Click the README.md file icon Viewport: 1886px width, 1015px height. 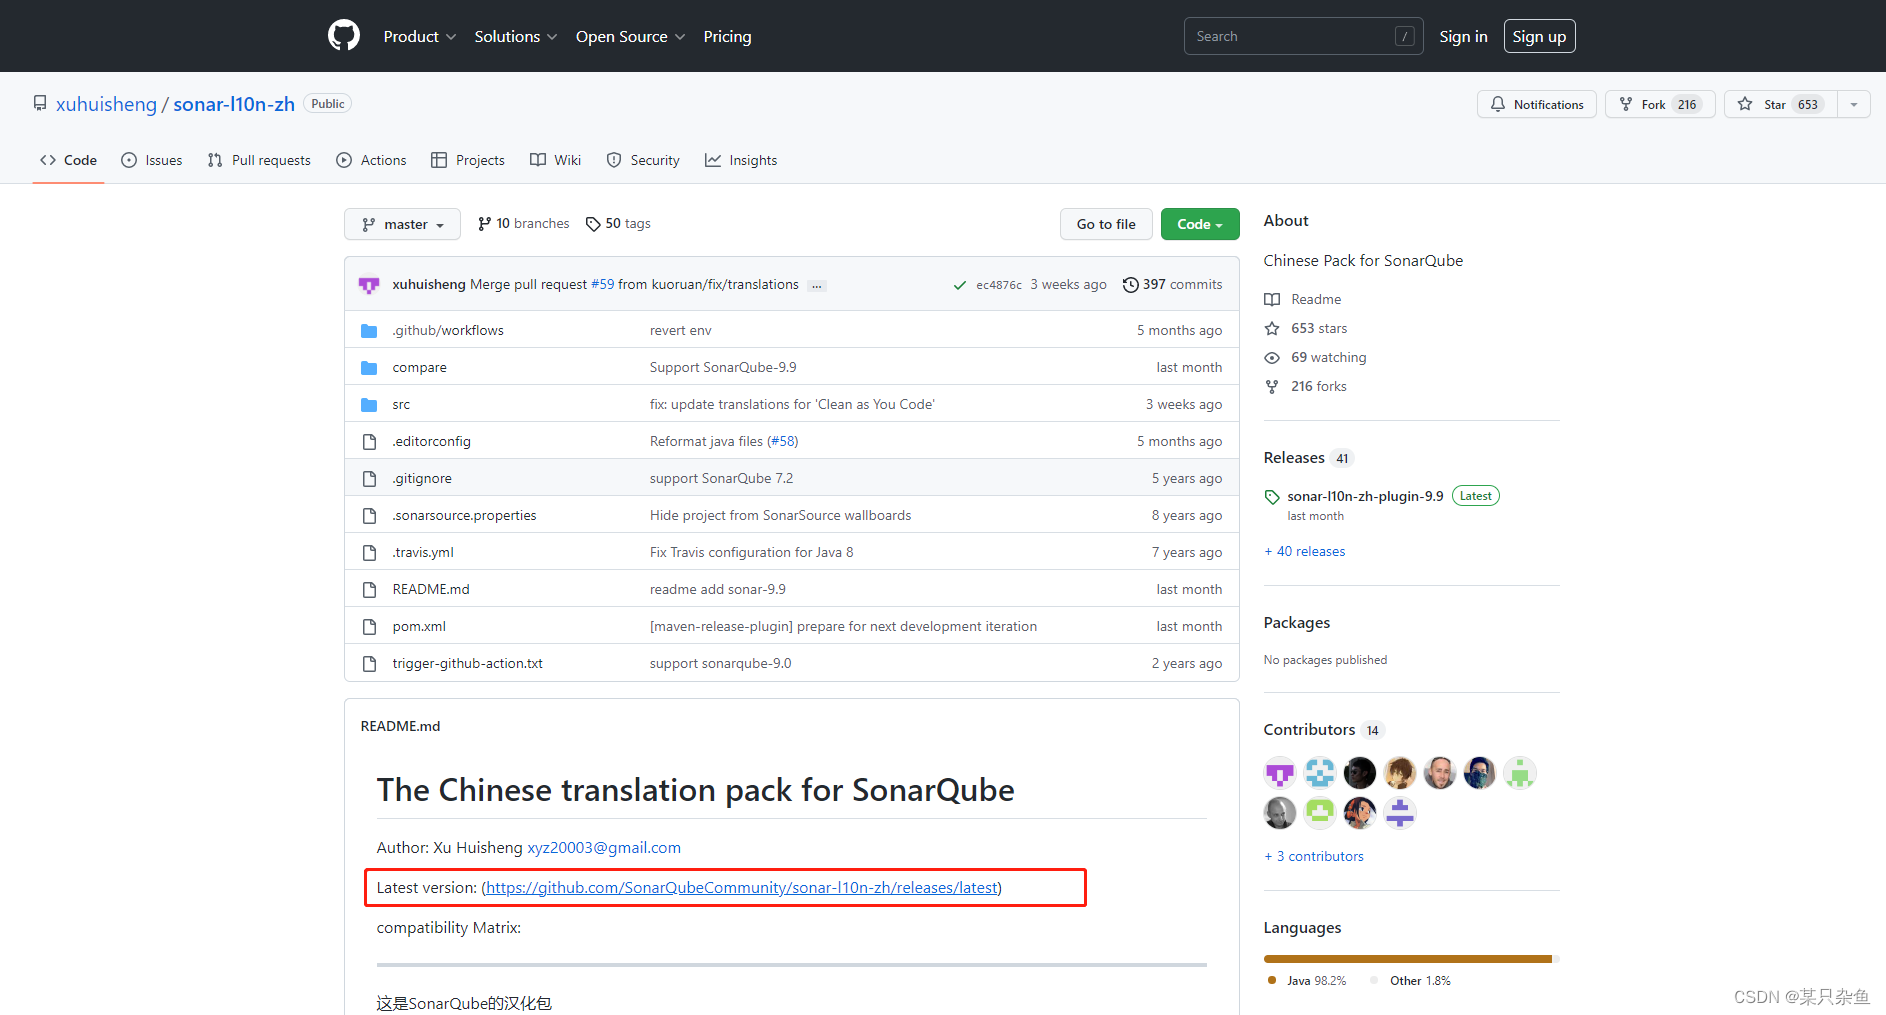[369, 590]
